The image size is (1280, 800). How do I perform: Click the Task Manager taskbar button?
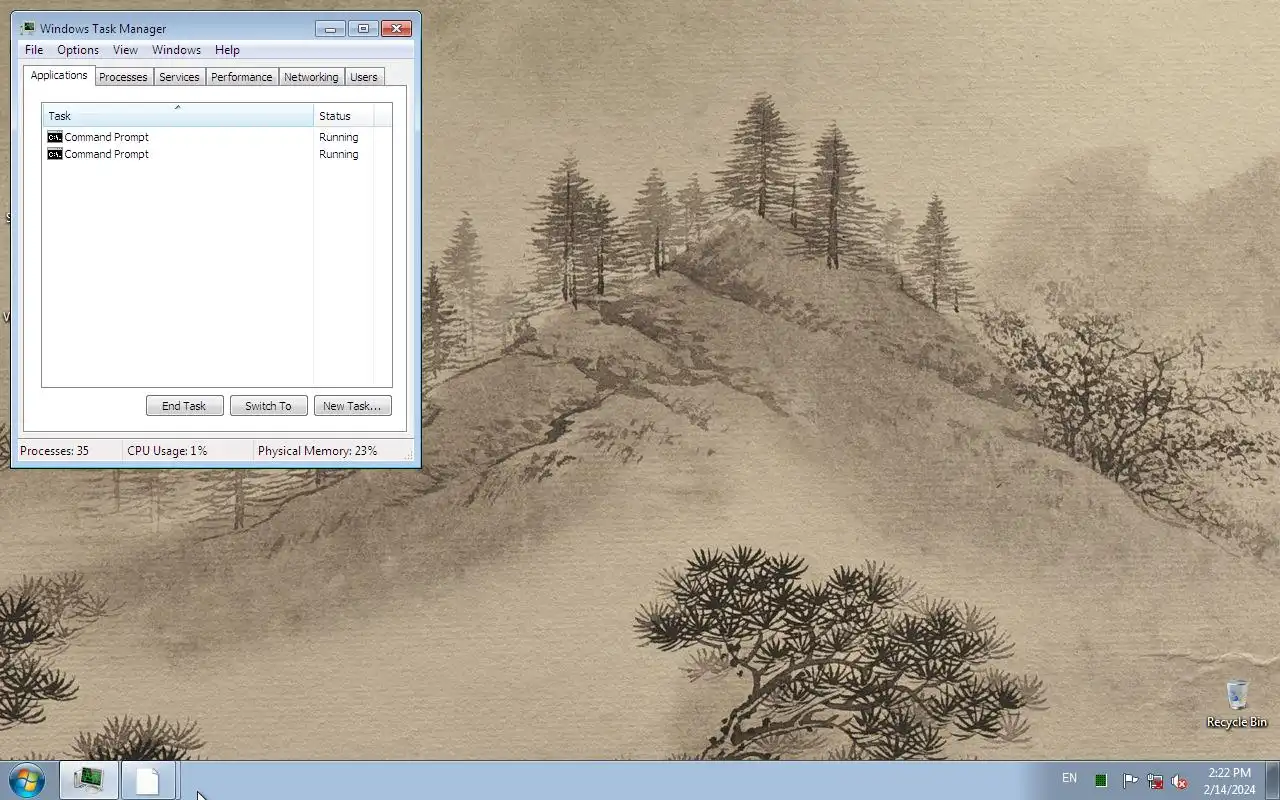pyautogui.click(x=88, y=780)
